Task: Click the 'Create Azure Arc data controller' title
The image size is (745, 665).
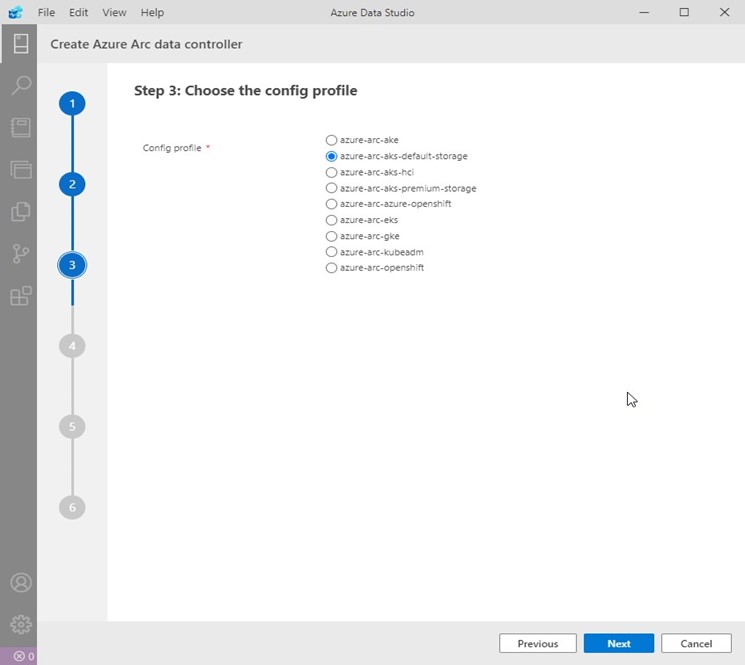Action: point(146,44)
